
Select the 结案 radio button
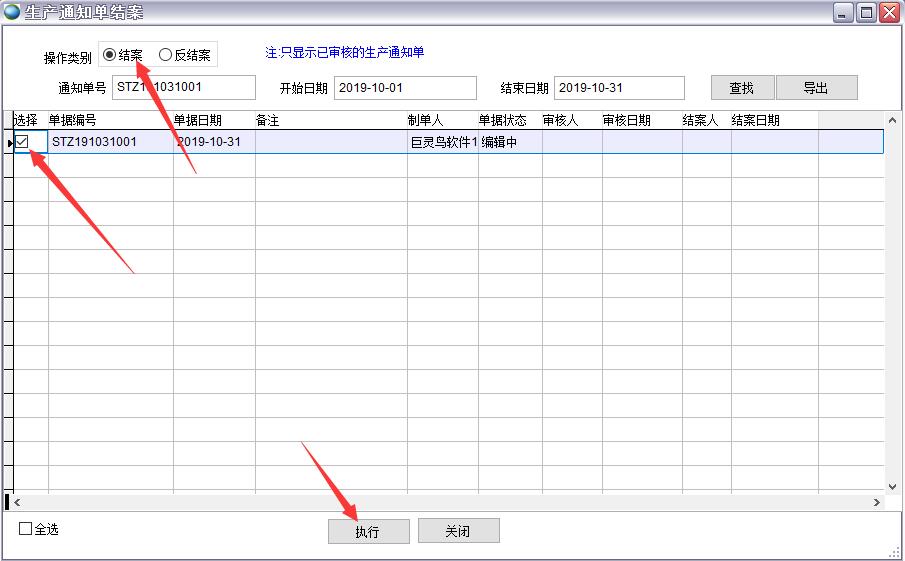tap(110, 55)
